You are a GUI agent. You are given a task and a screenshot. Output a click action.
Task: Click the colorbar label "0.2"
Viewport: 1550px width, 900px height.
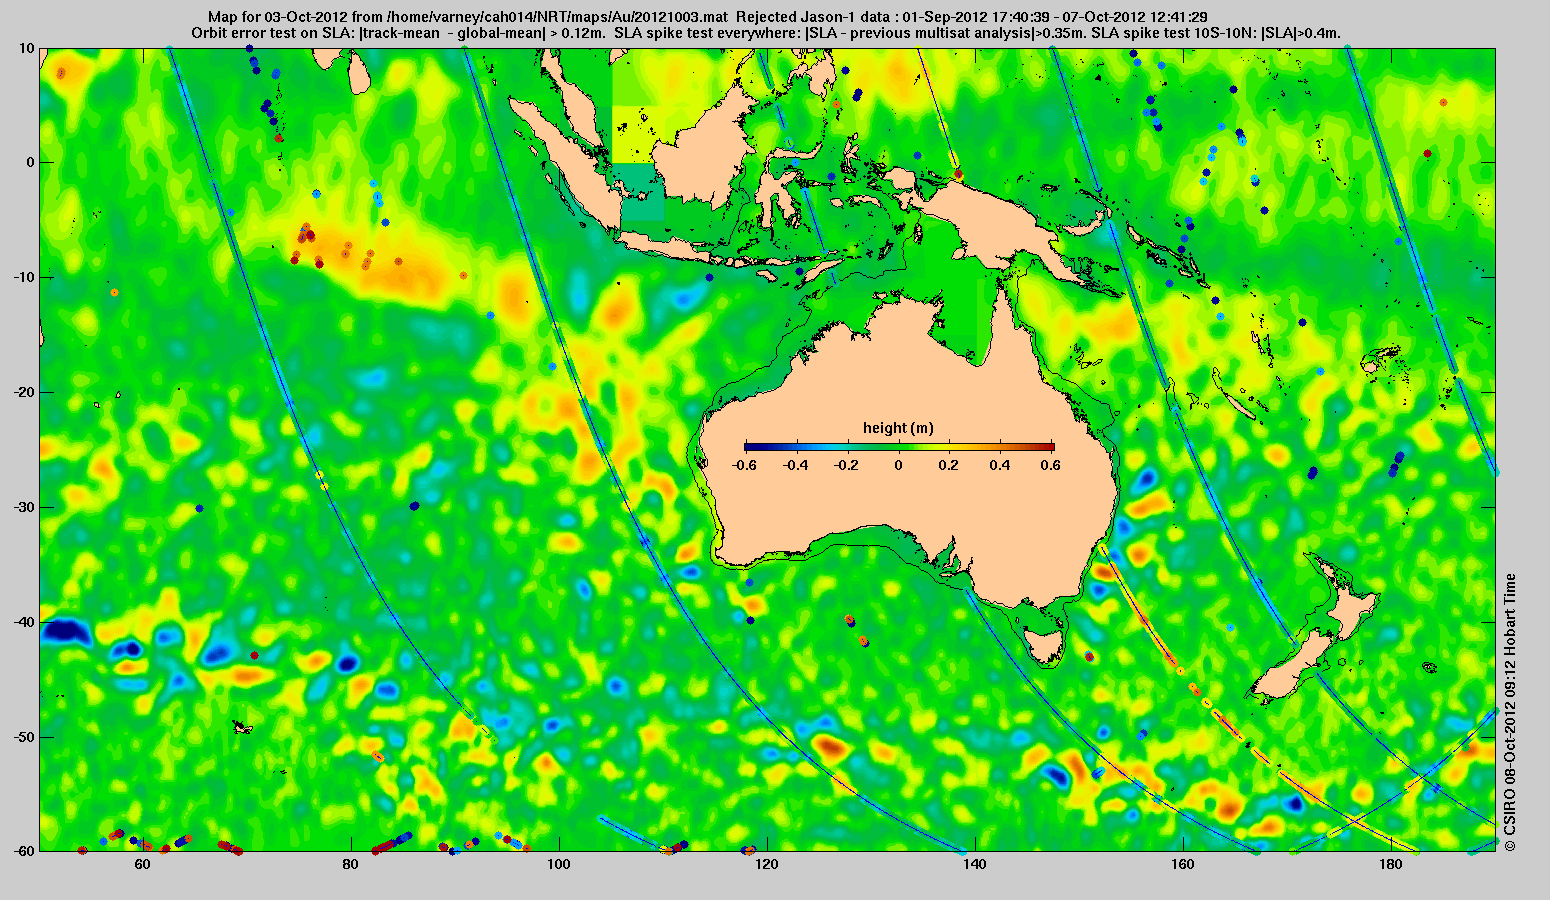point(951,465)
